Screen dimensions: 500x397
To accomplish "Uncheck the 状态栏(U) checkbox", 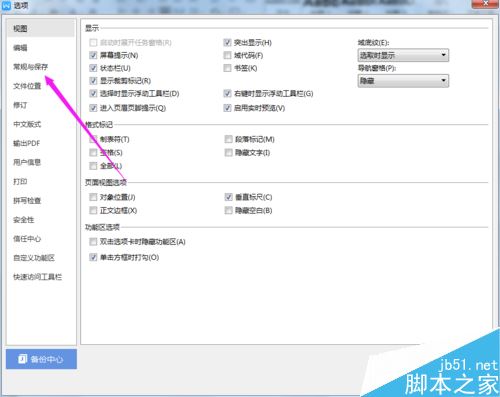I will point(93,68).
